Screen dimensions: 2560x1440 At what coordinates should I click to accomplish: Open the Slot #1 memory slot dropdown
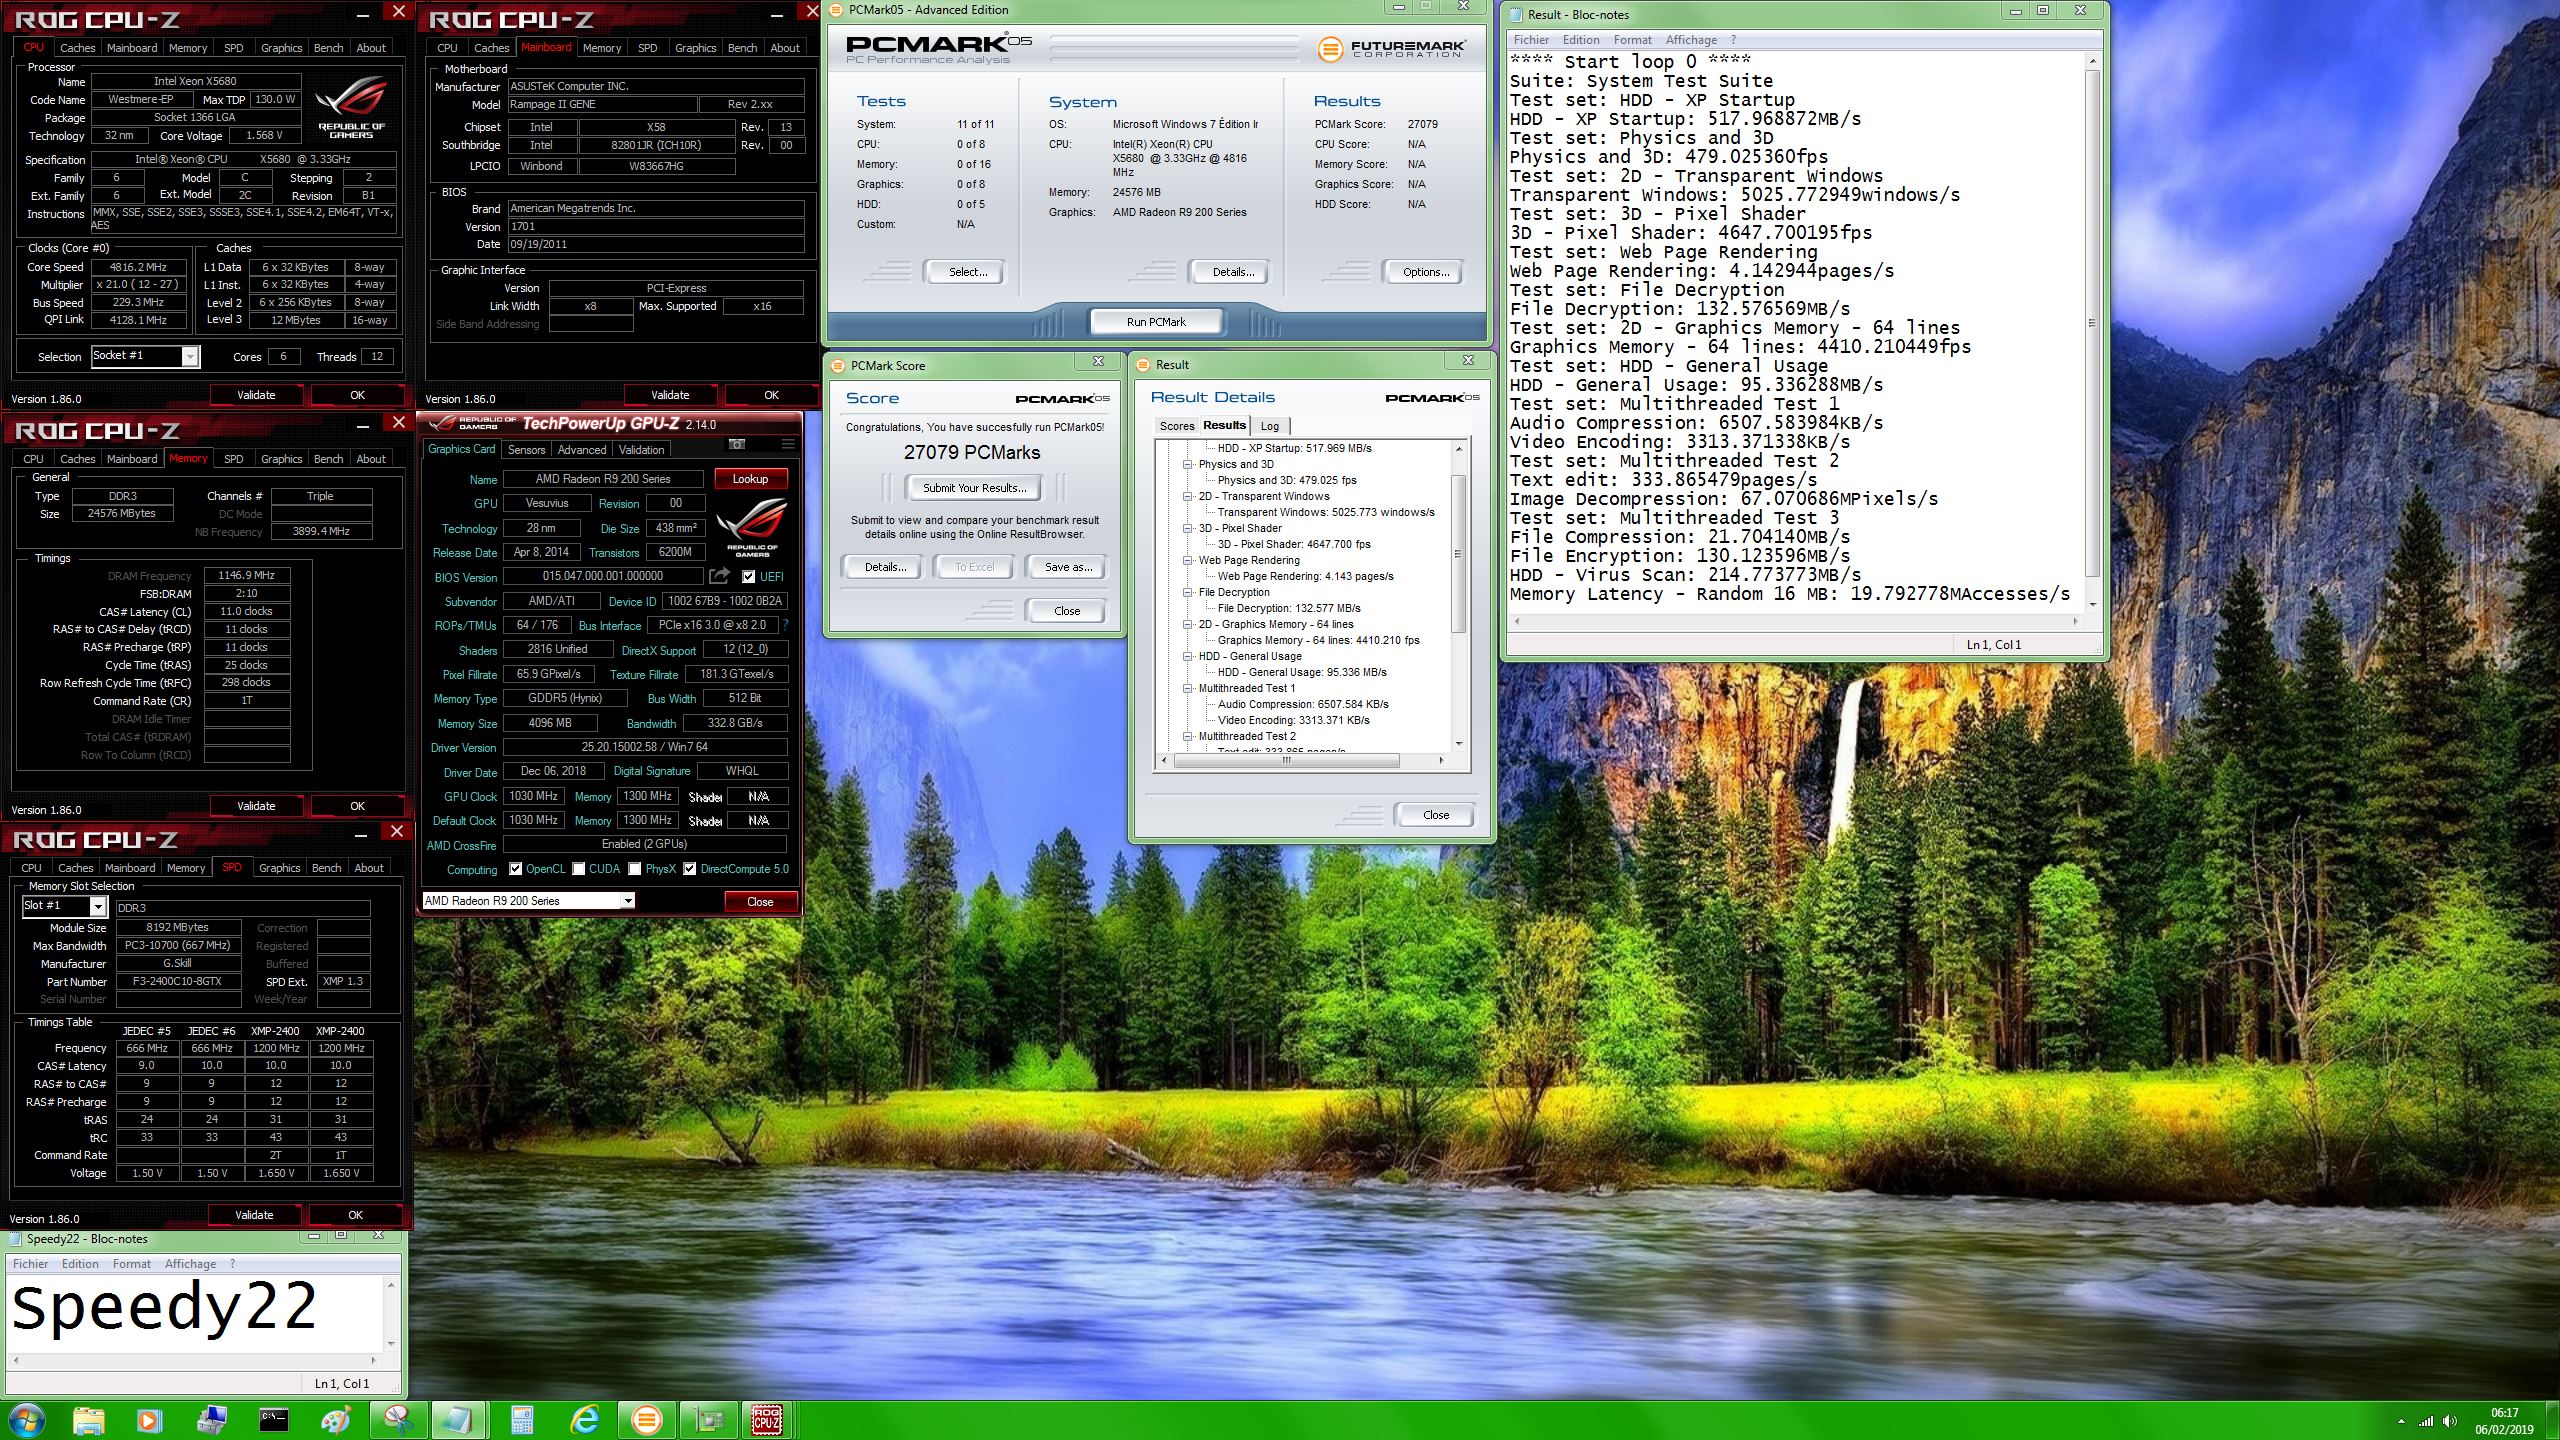pos(98,906)
